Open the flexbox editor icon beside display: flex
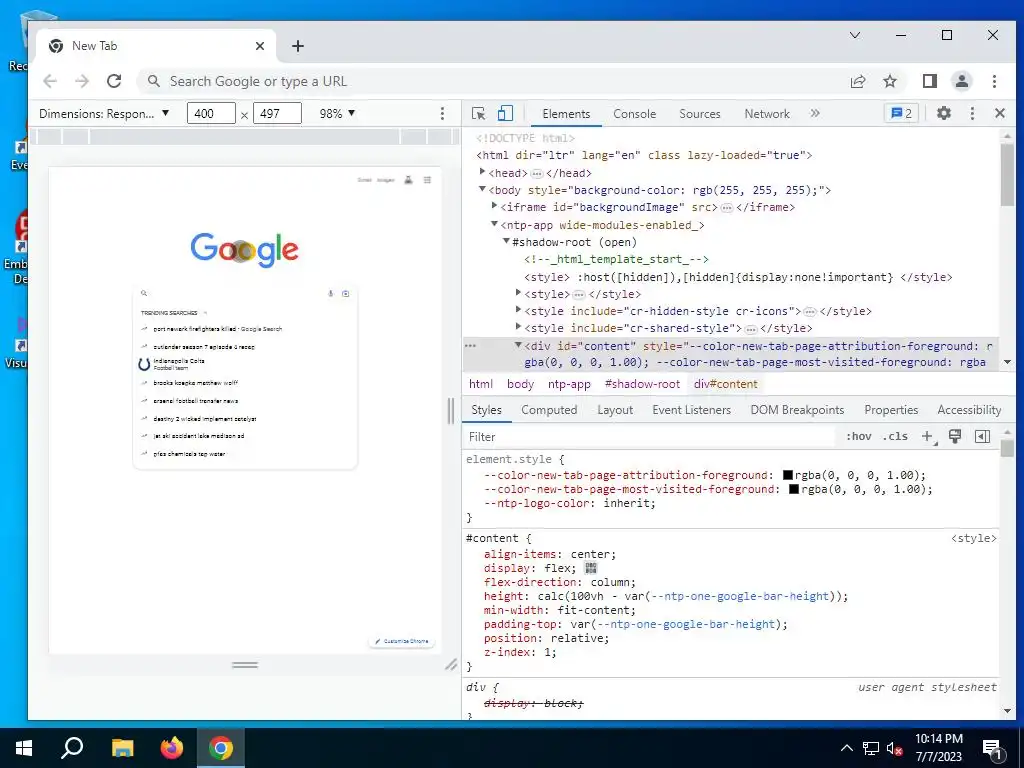1024x768 pixels. coord(591,568)
